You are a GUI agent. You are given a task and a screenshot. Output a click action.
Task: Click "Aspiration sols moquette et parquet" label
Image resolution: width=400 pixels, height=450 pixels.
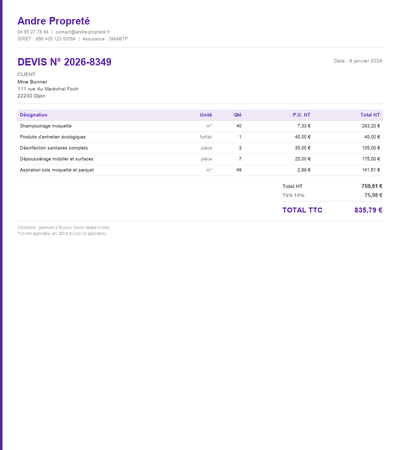point(57,170)
